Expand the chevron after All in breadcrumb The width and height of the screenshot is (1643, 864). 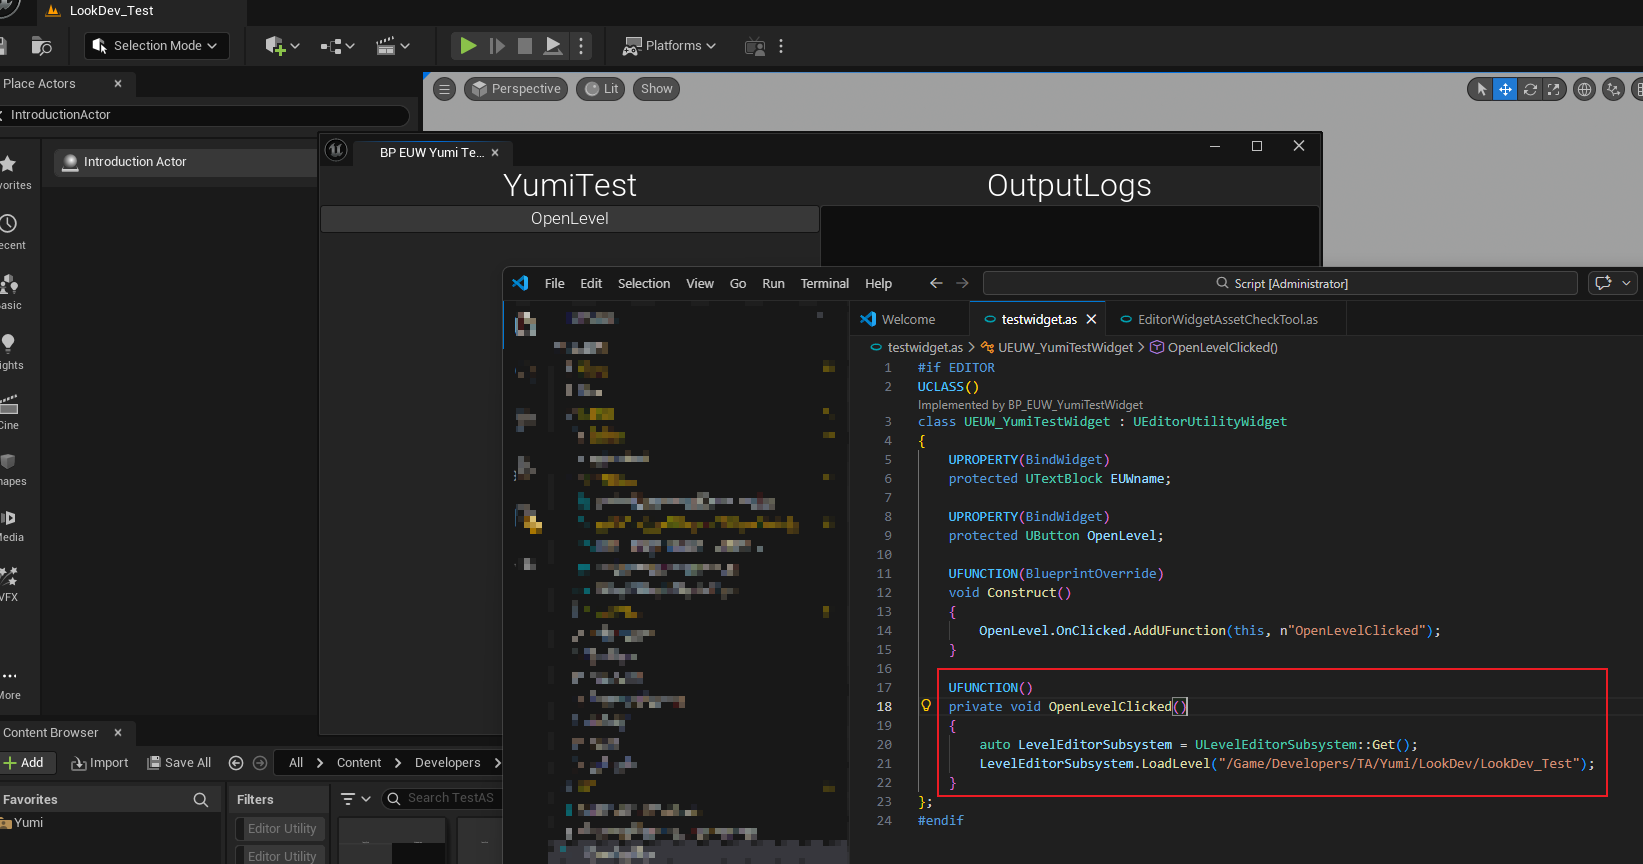pos(320,763)
